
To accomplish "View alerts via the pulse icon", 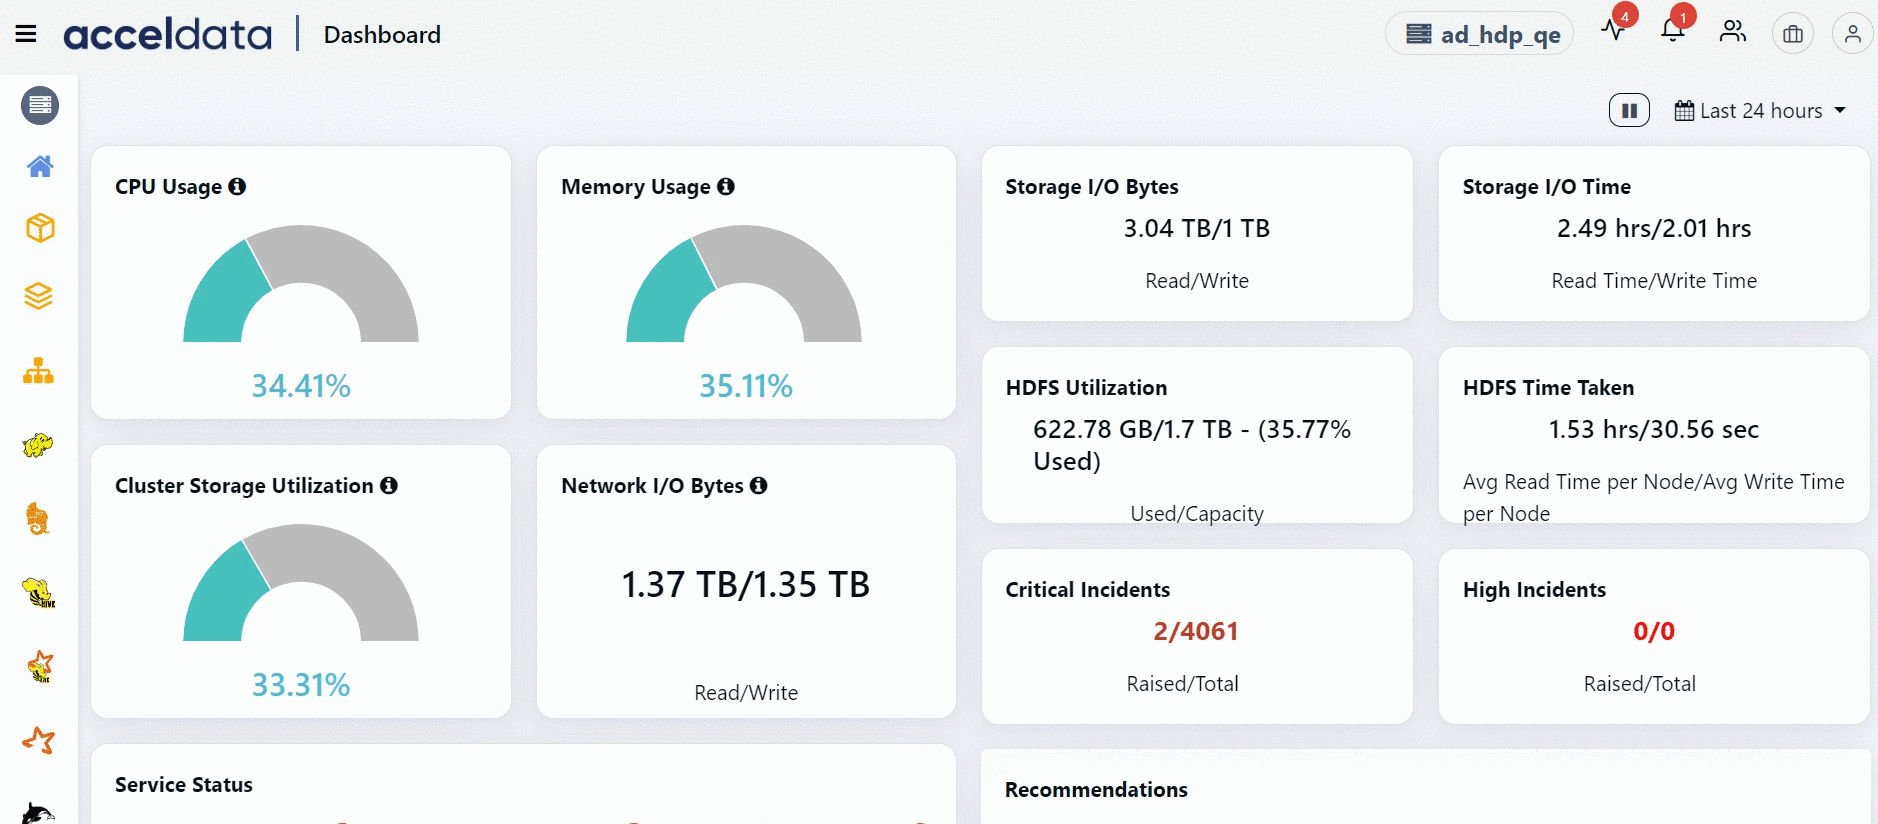I will tap(1613, 30).
